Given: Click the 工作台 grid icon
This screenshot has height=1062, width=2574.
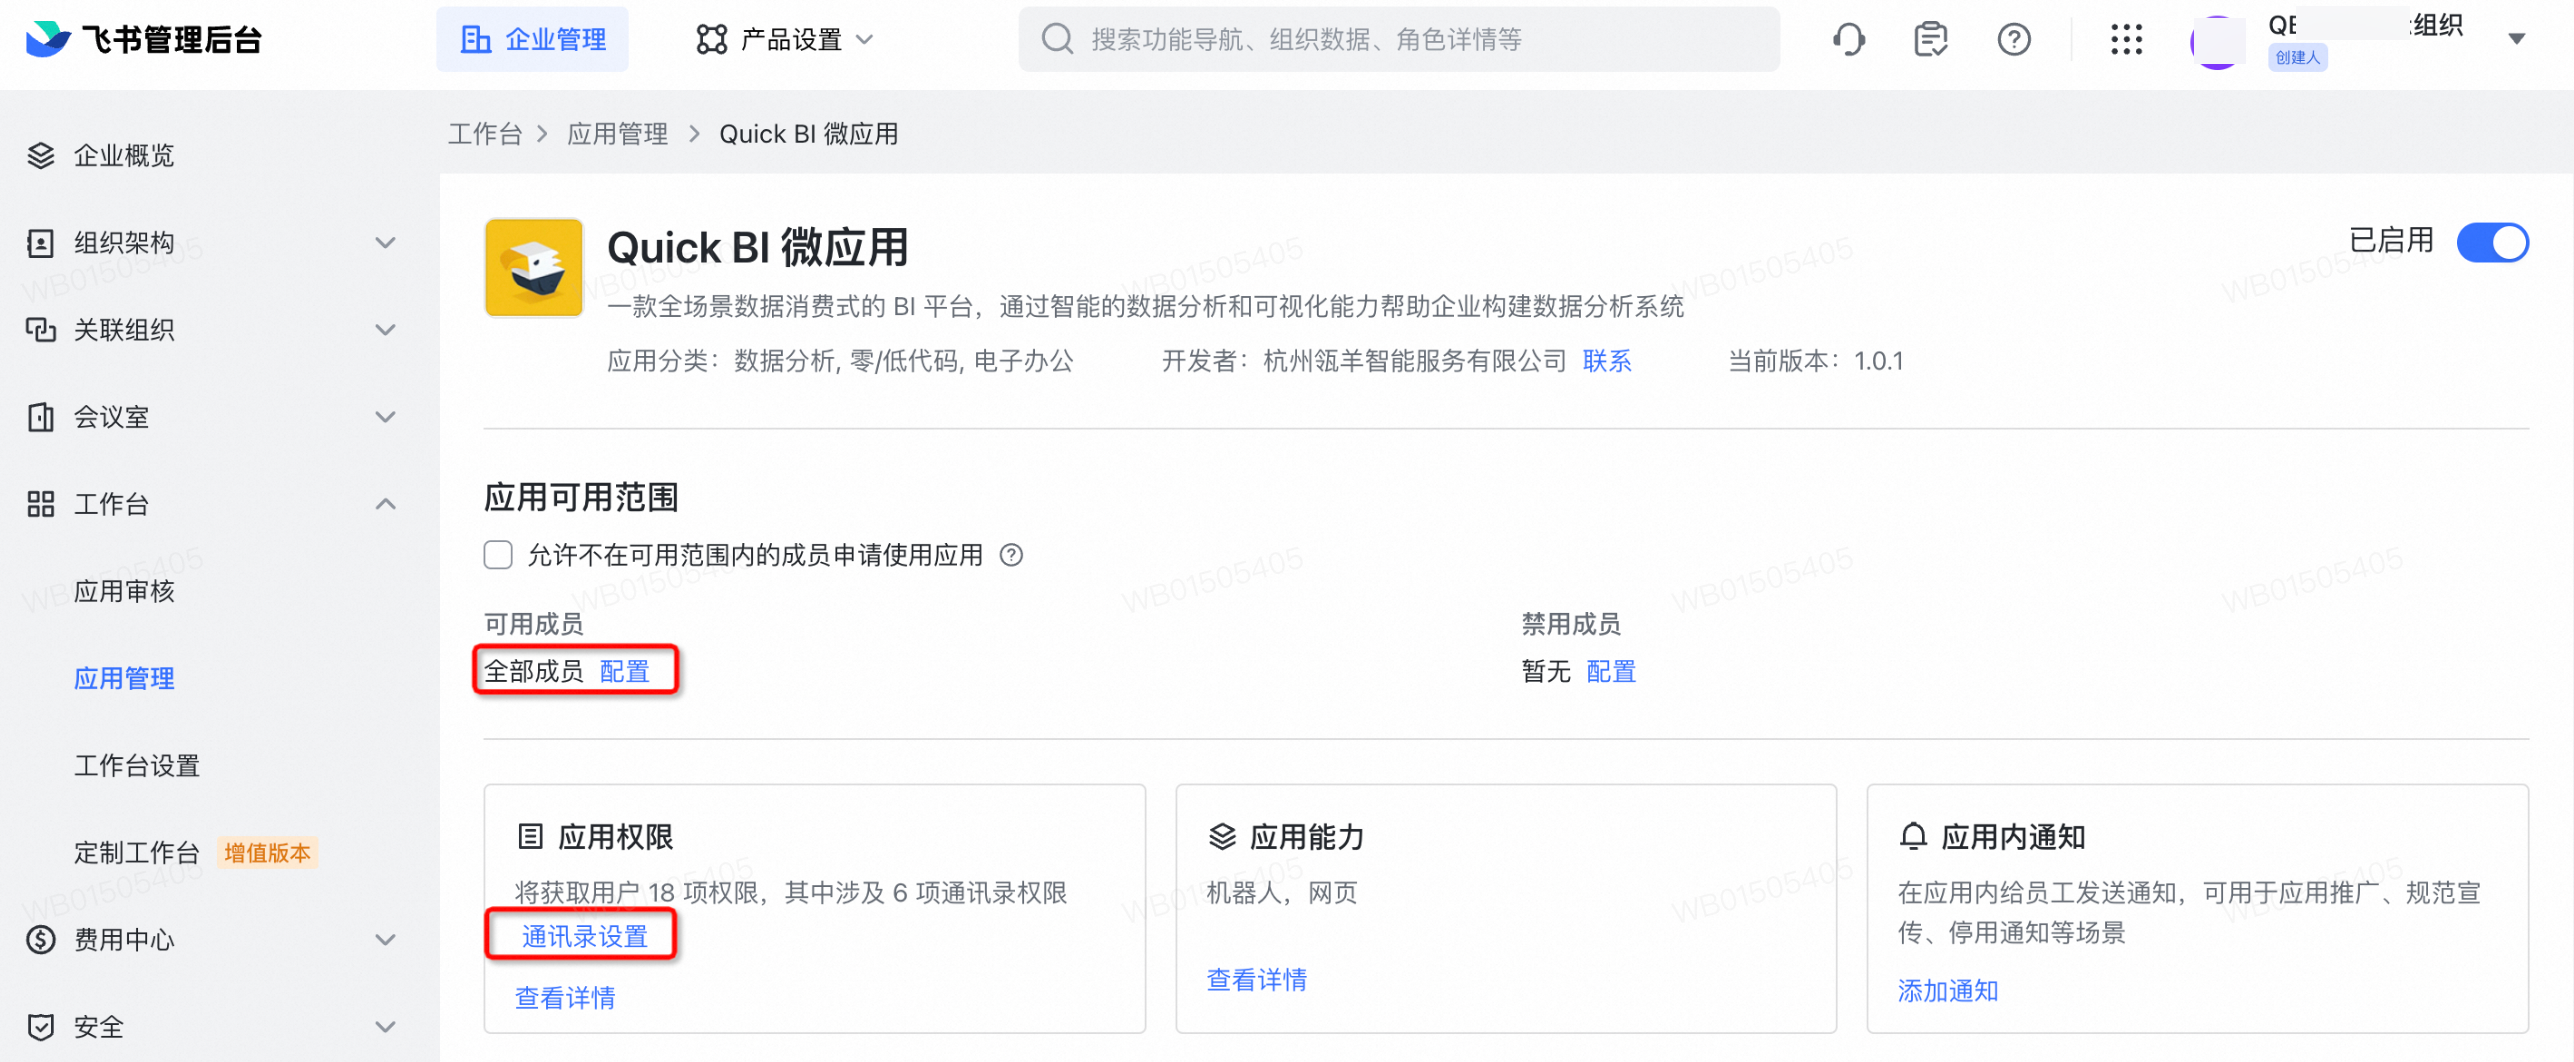Looking at the screenshot, I should tap(41, 504).
